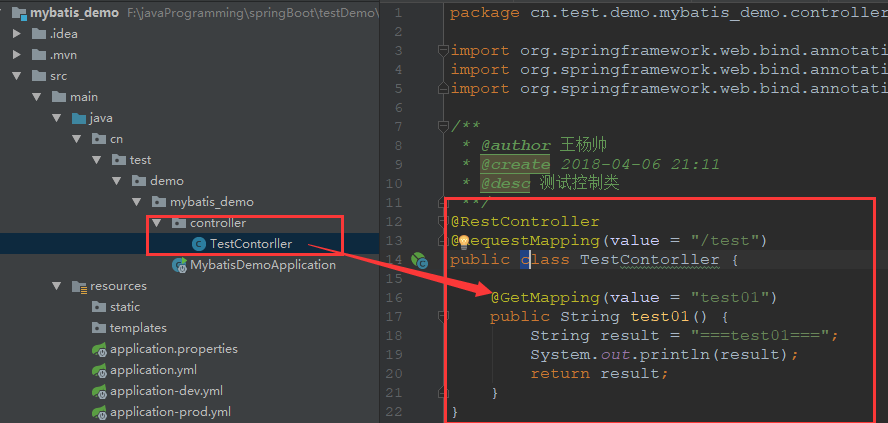Click the return result statement on line 20

(x=599, y=374)
